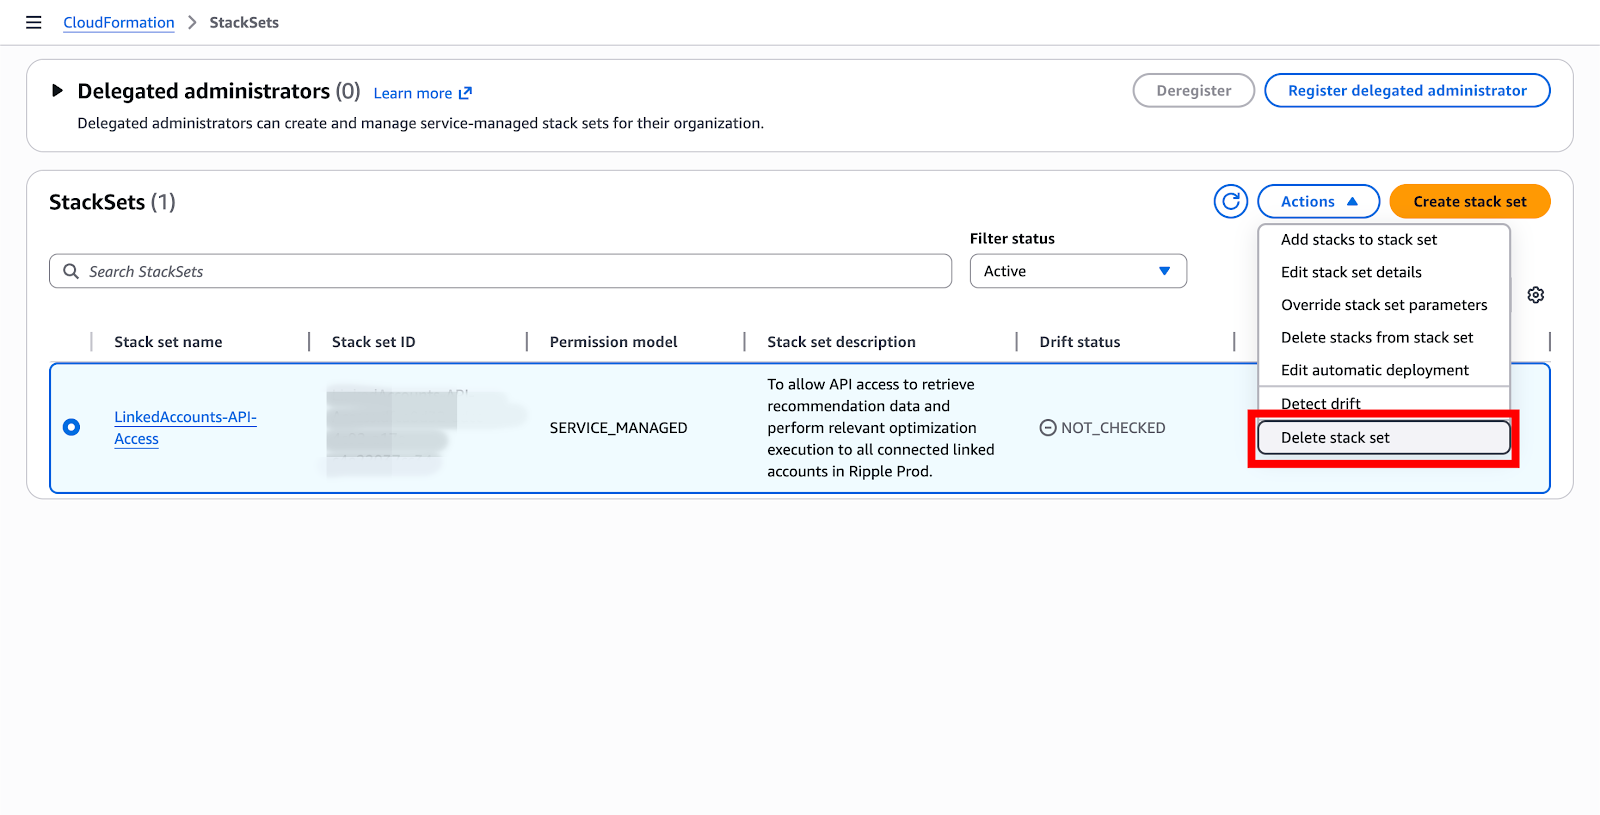
Task: Open the hamburger navigation menu
Action: (x=33, y=22)
